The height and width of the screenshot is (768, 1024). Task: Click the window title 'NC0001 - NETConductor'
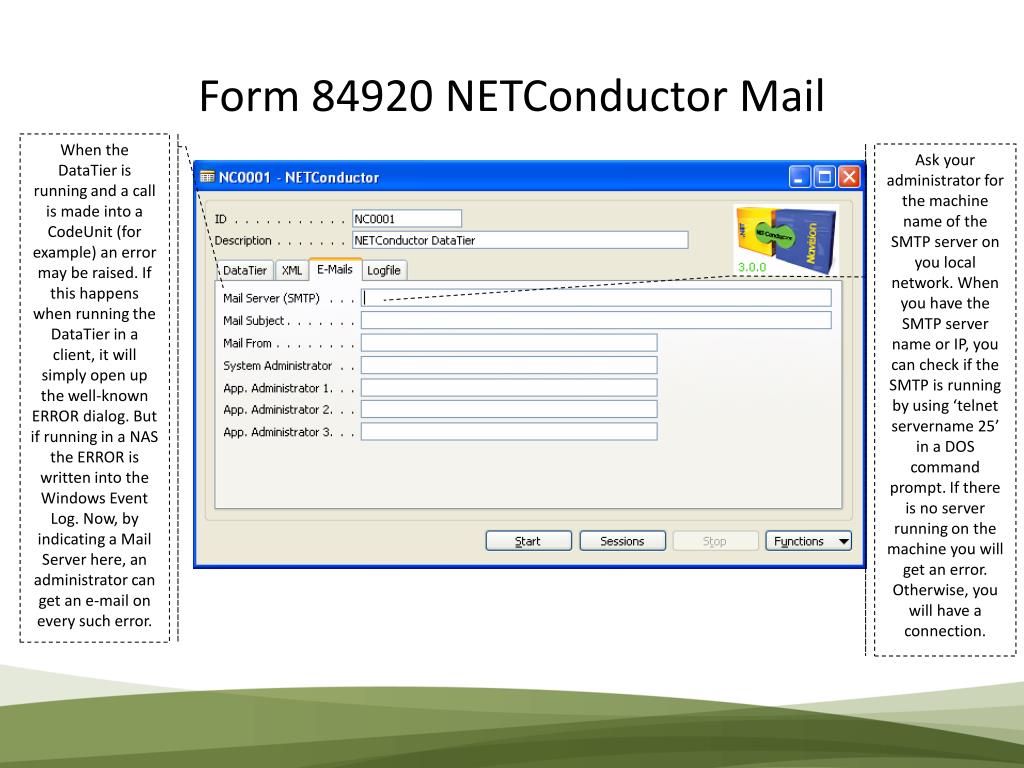[298, 178]
